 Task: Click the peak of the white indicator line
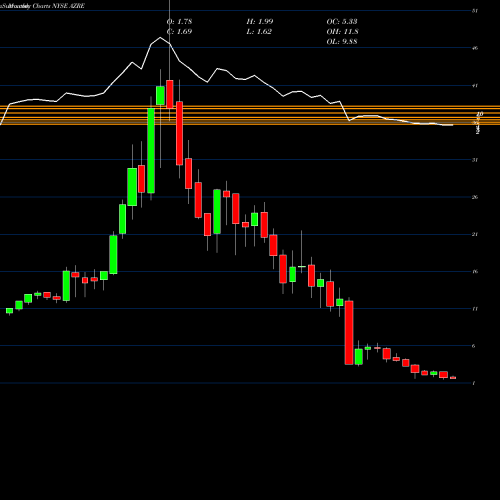160,38
